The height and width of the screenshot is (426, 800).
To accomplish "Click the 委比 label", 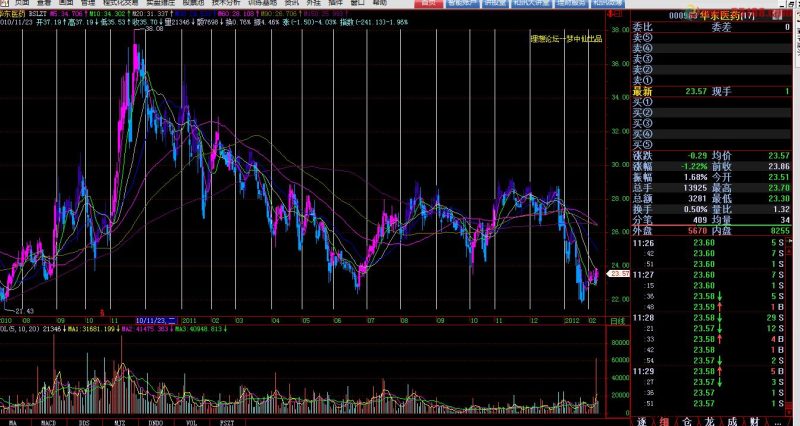I will click(x=642, y=27).
